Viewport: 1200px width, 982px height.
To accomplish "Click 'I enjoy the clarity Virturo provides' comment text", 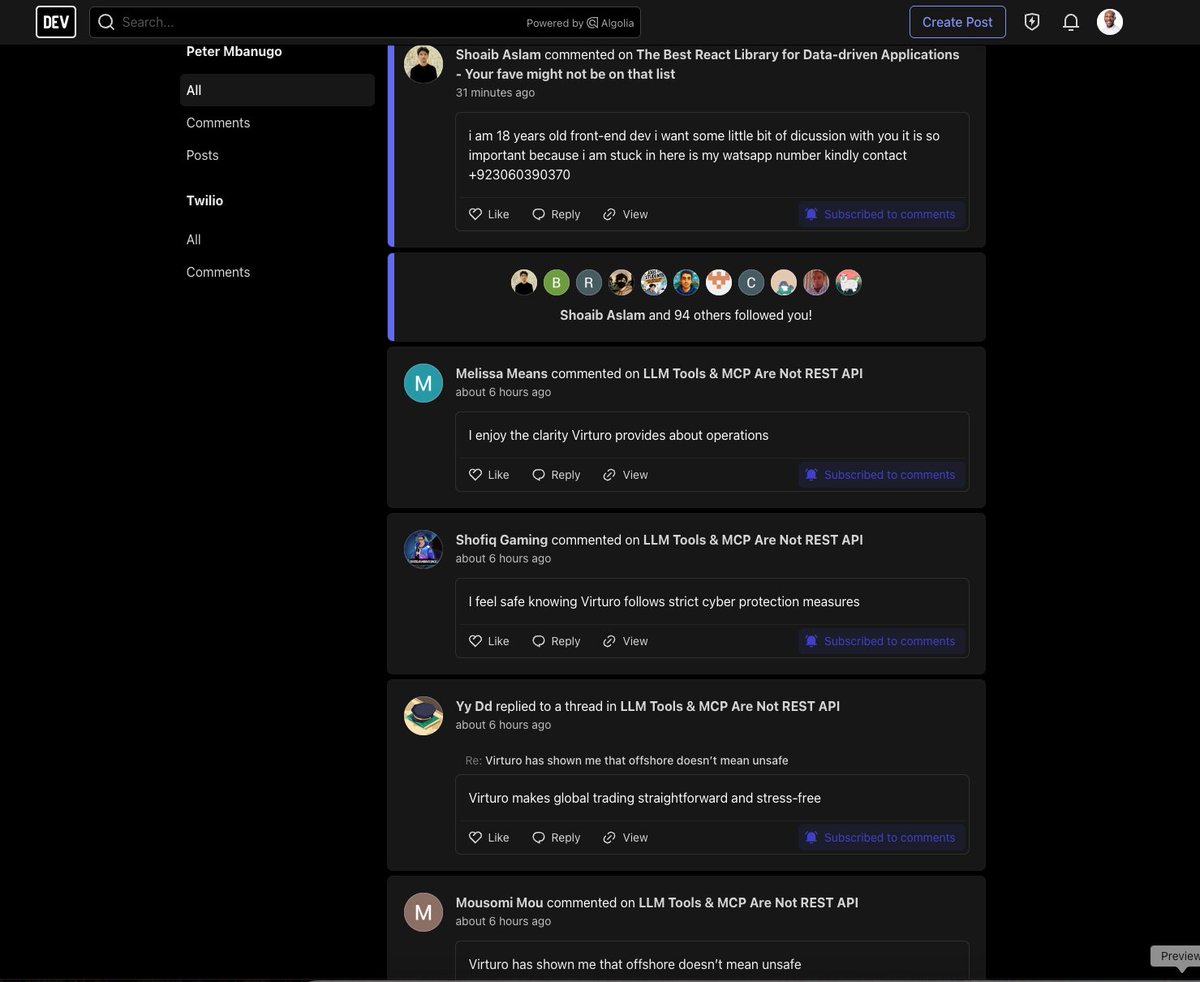I will (x=618, y=435).
